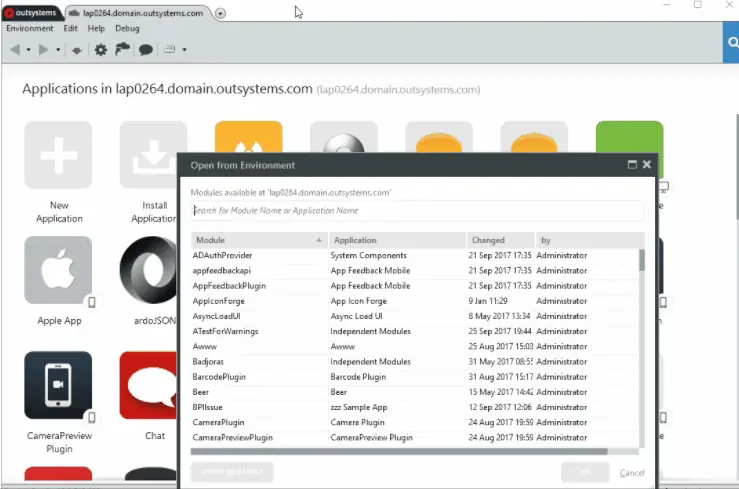
Task: Click the screen icon in the toolbar
Action: 170,49
